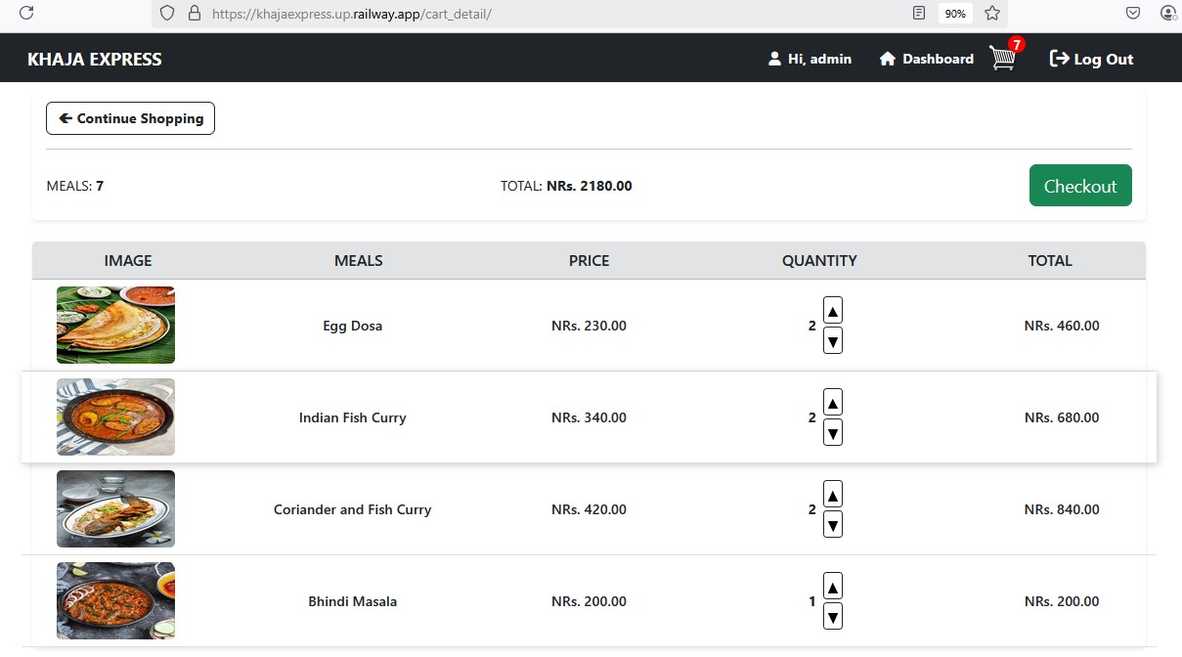The height and width of the screenshot is (657, 1182).
Task: Click the Egg Dosa thumbnail image
Action: point(116,325)
